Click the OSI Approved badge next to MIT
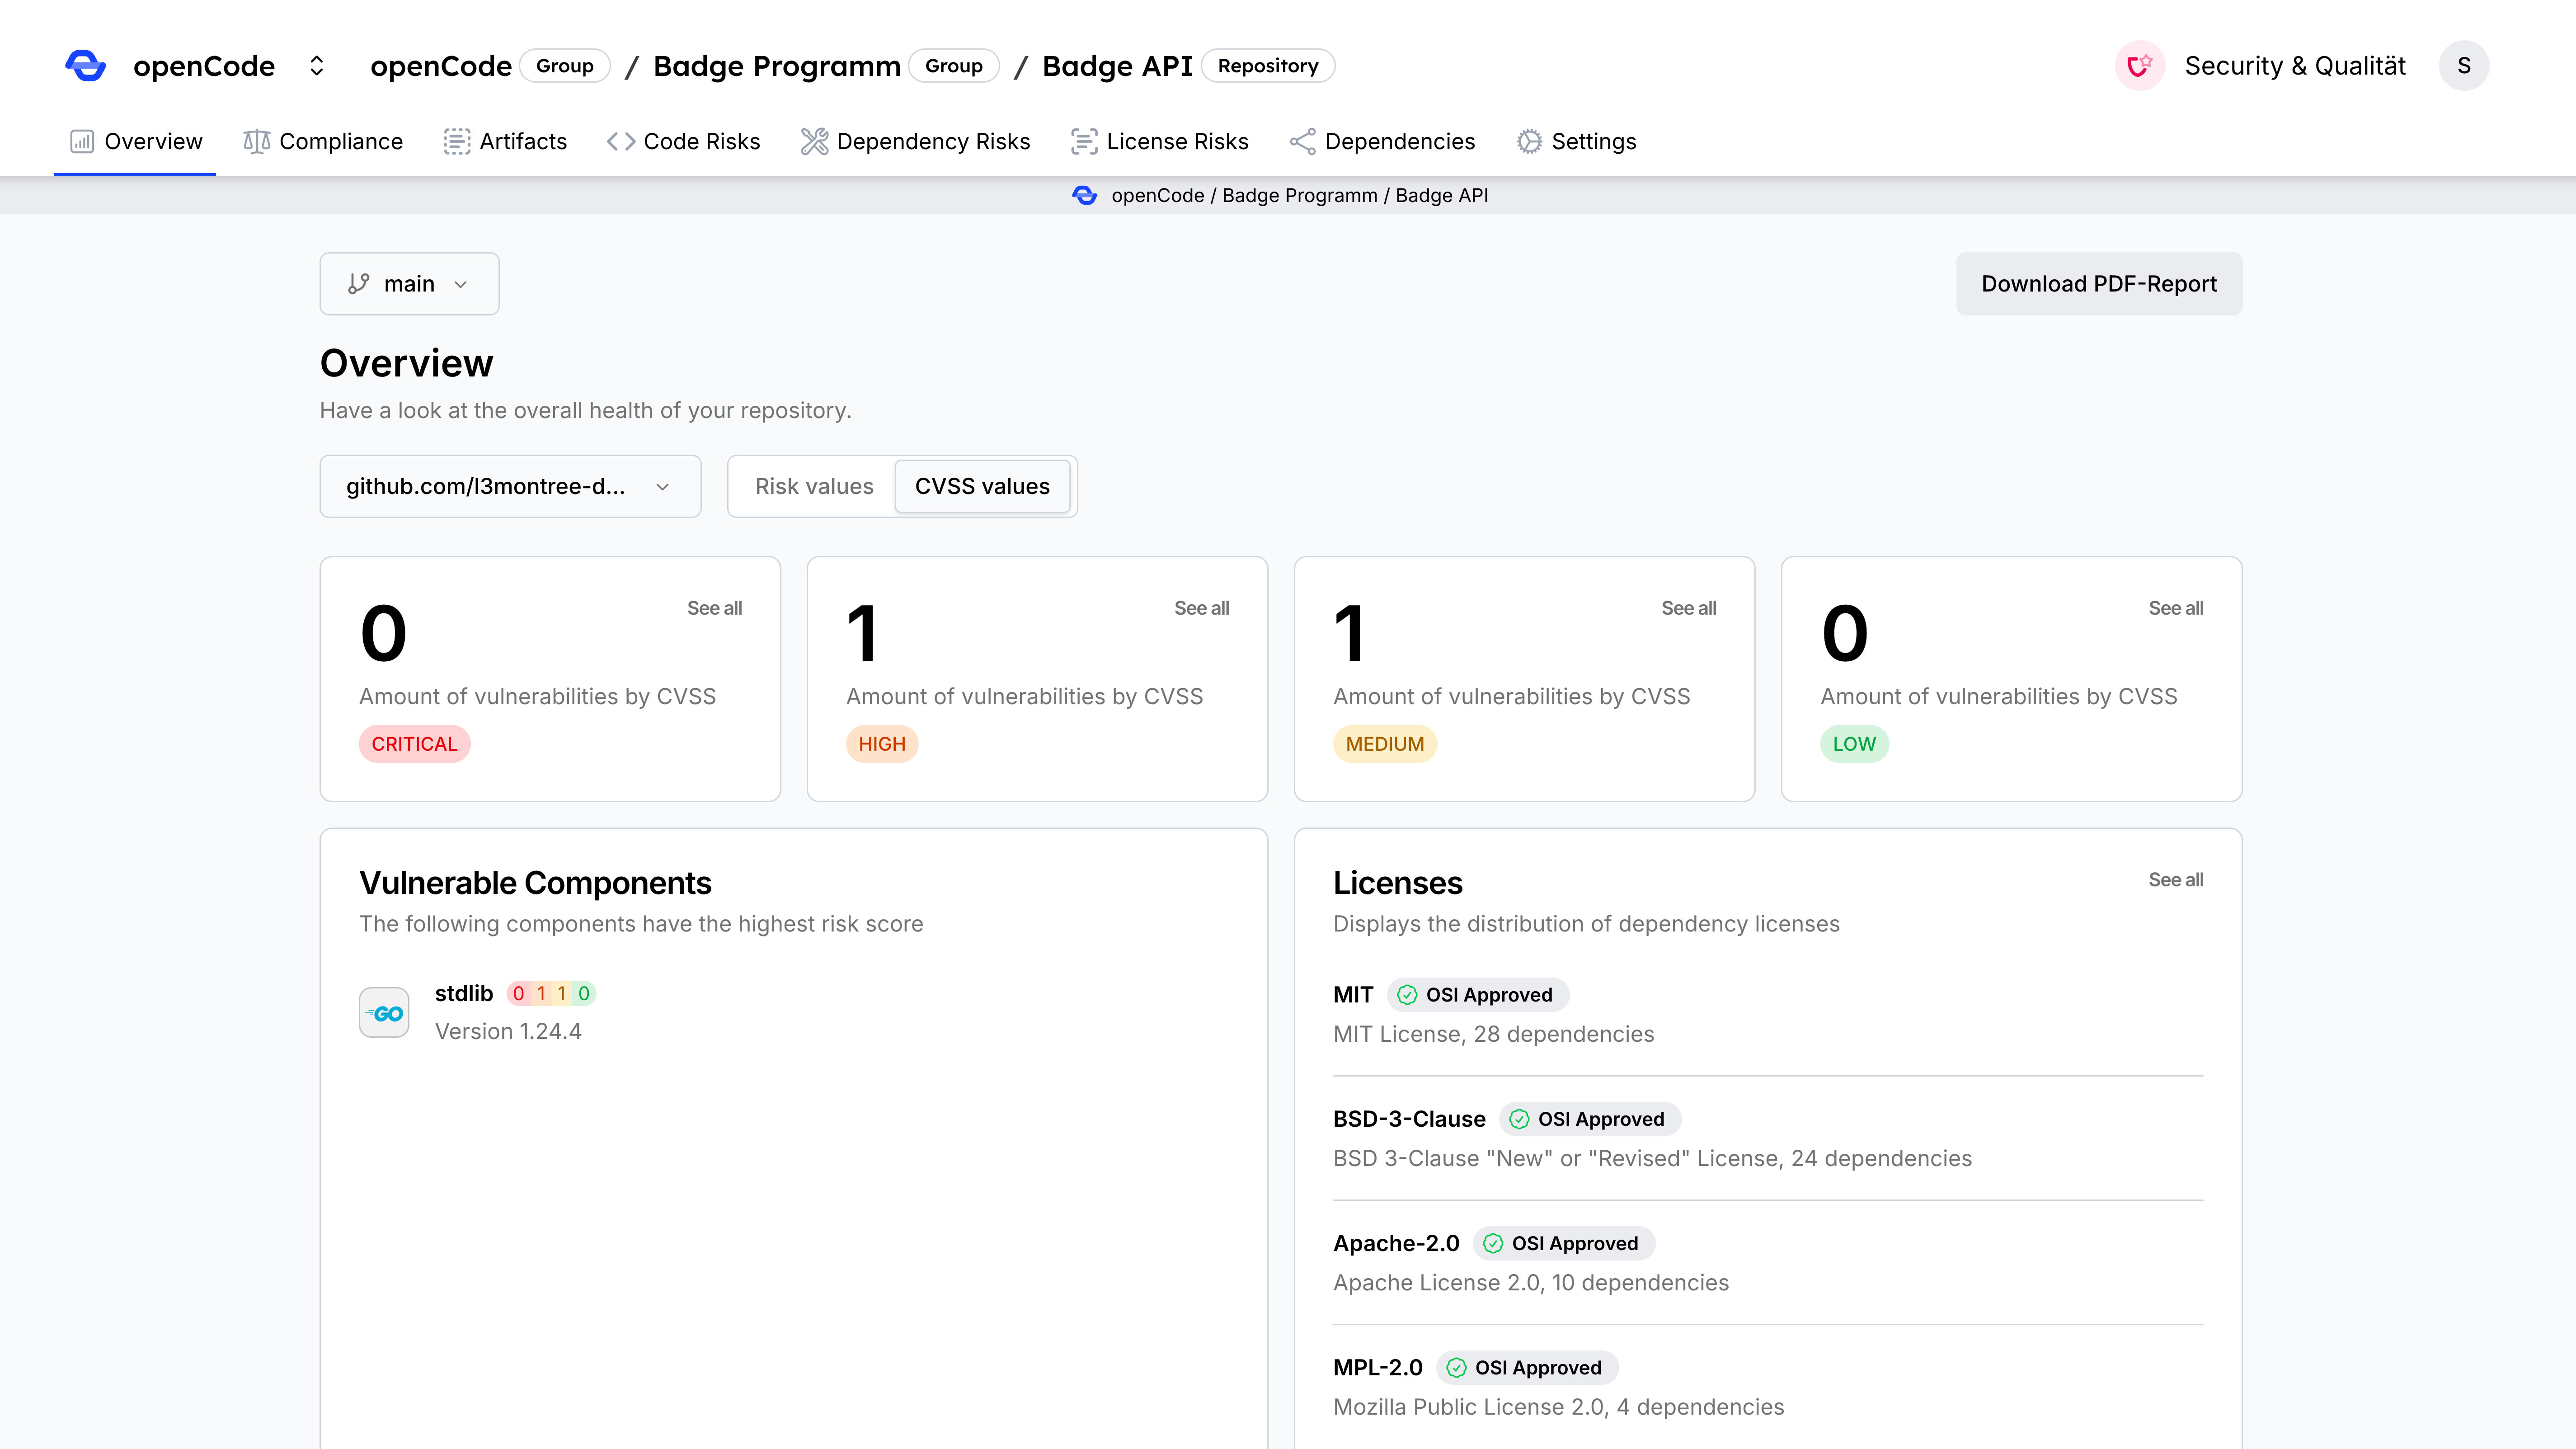 1478,995
